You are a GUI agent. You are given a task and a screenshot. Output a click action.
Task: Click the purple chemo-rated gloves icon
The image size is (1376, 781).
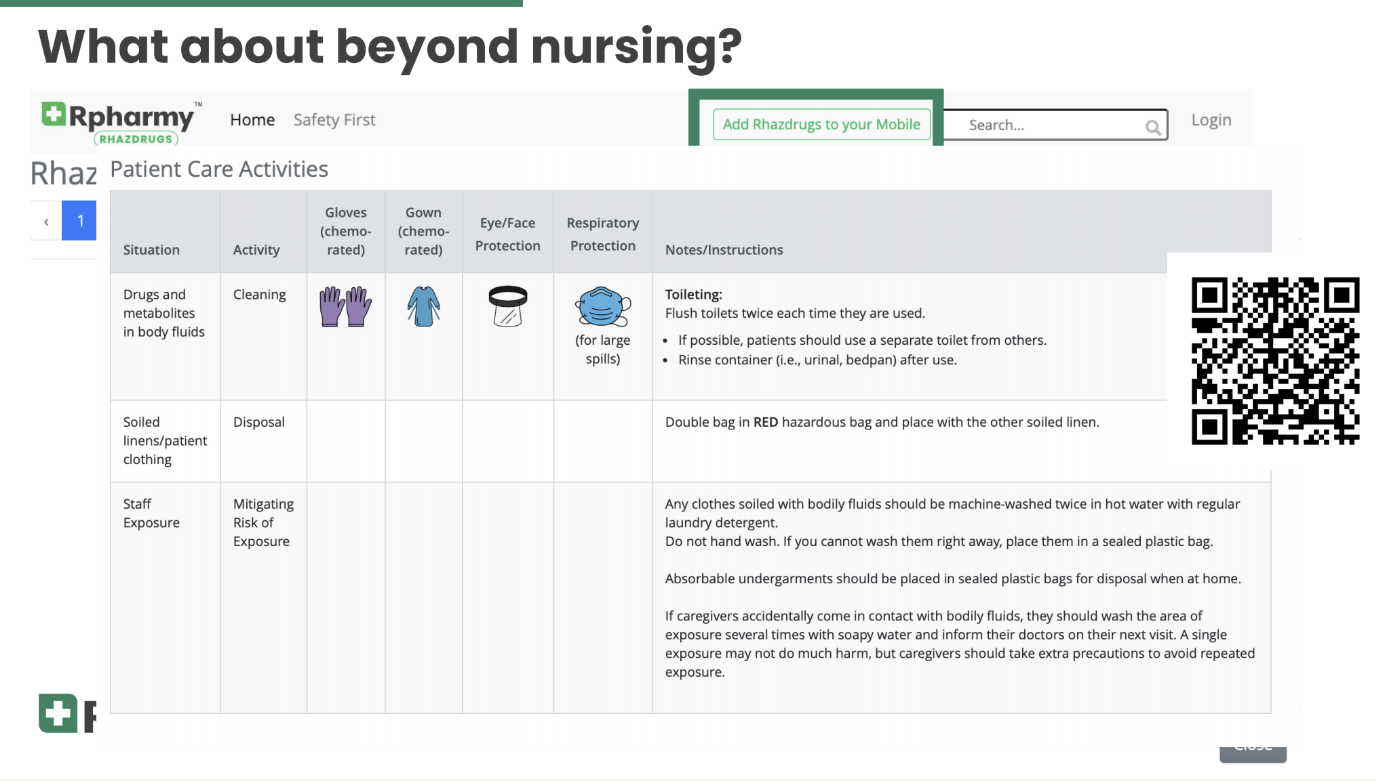pyautogui.click(x=345, y=306)
